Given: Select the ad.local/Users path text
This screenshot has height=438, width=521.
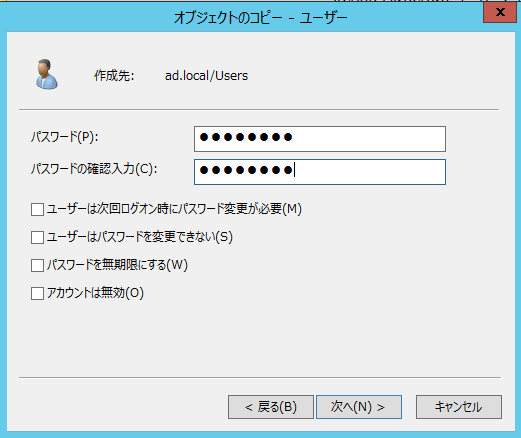Looking at the screenshot, I should pos(206,76).
